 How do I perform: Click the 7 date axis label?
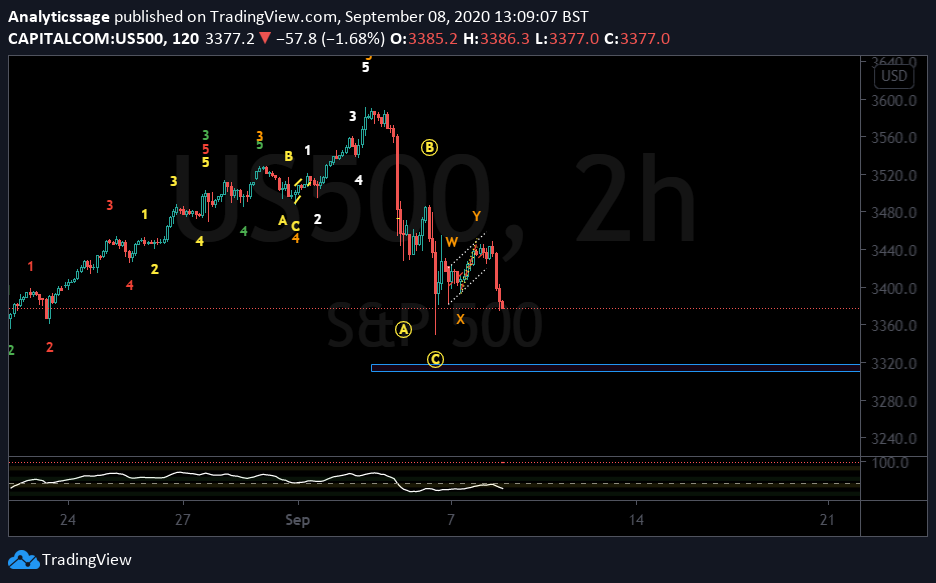click(451, 520)
